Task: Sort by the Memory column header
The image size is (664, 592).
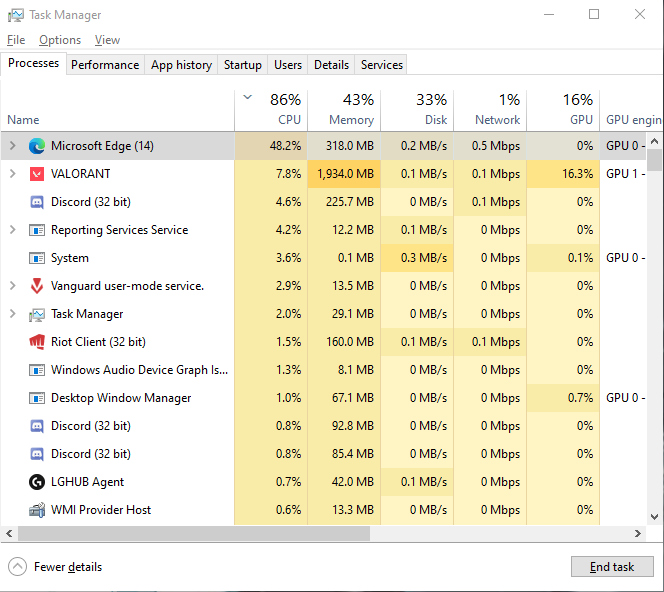Action: click(x=344, y=110)
